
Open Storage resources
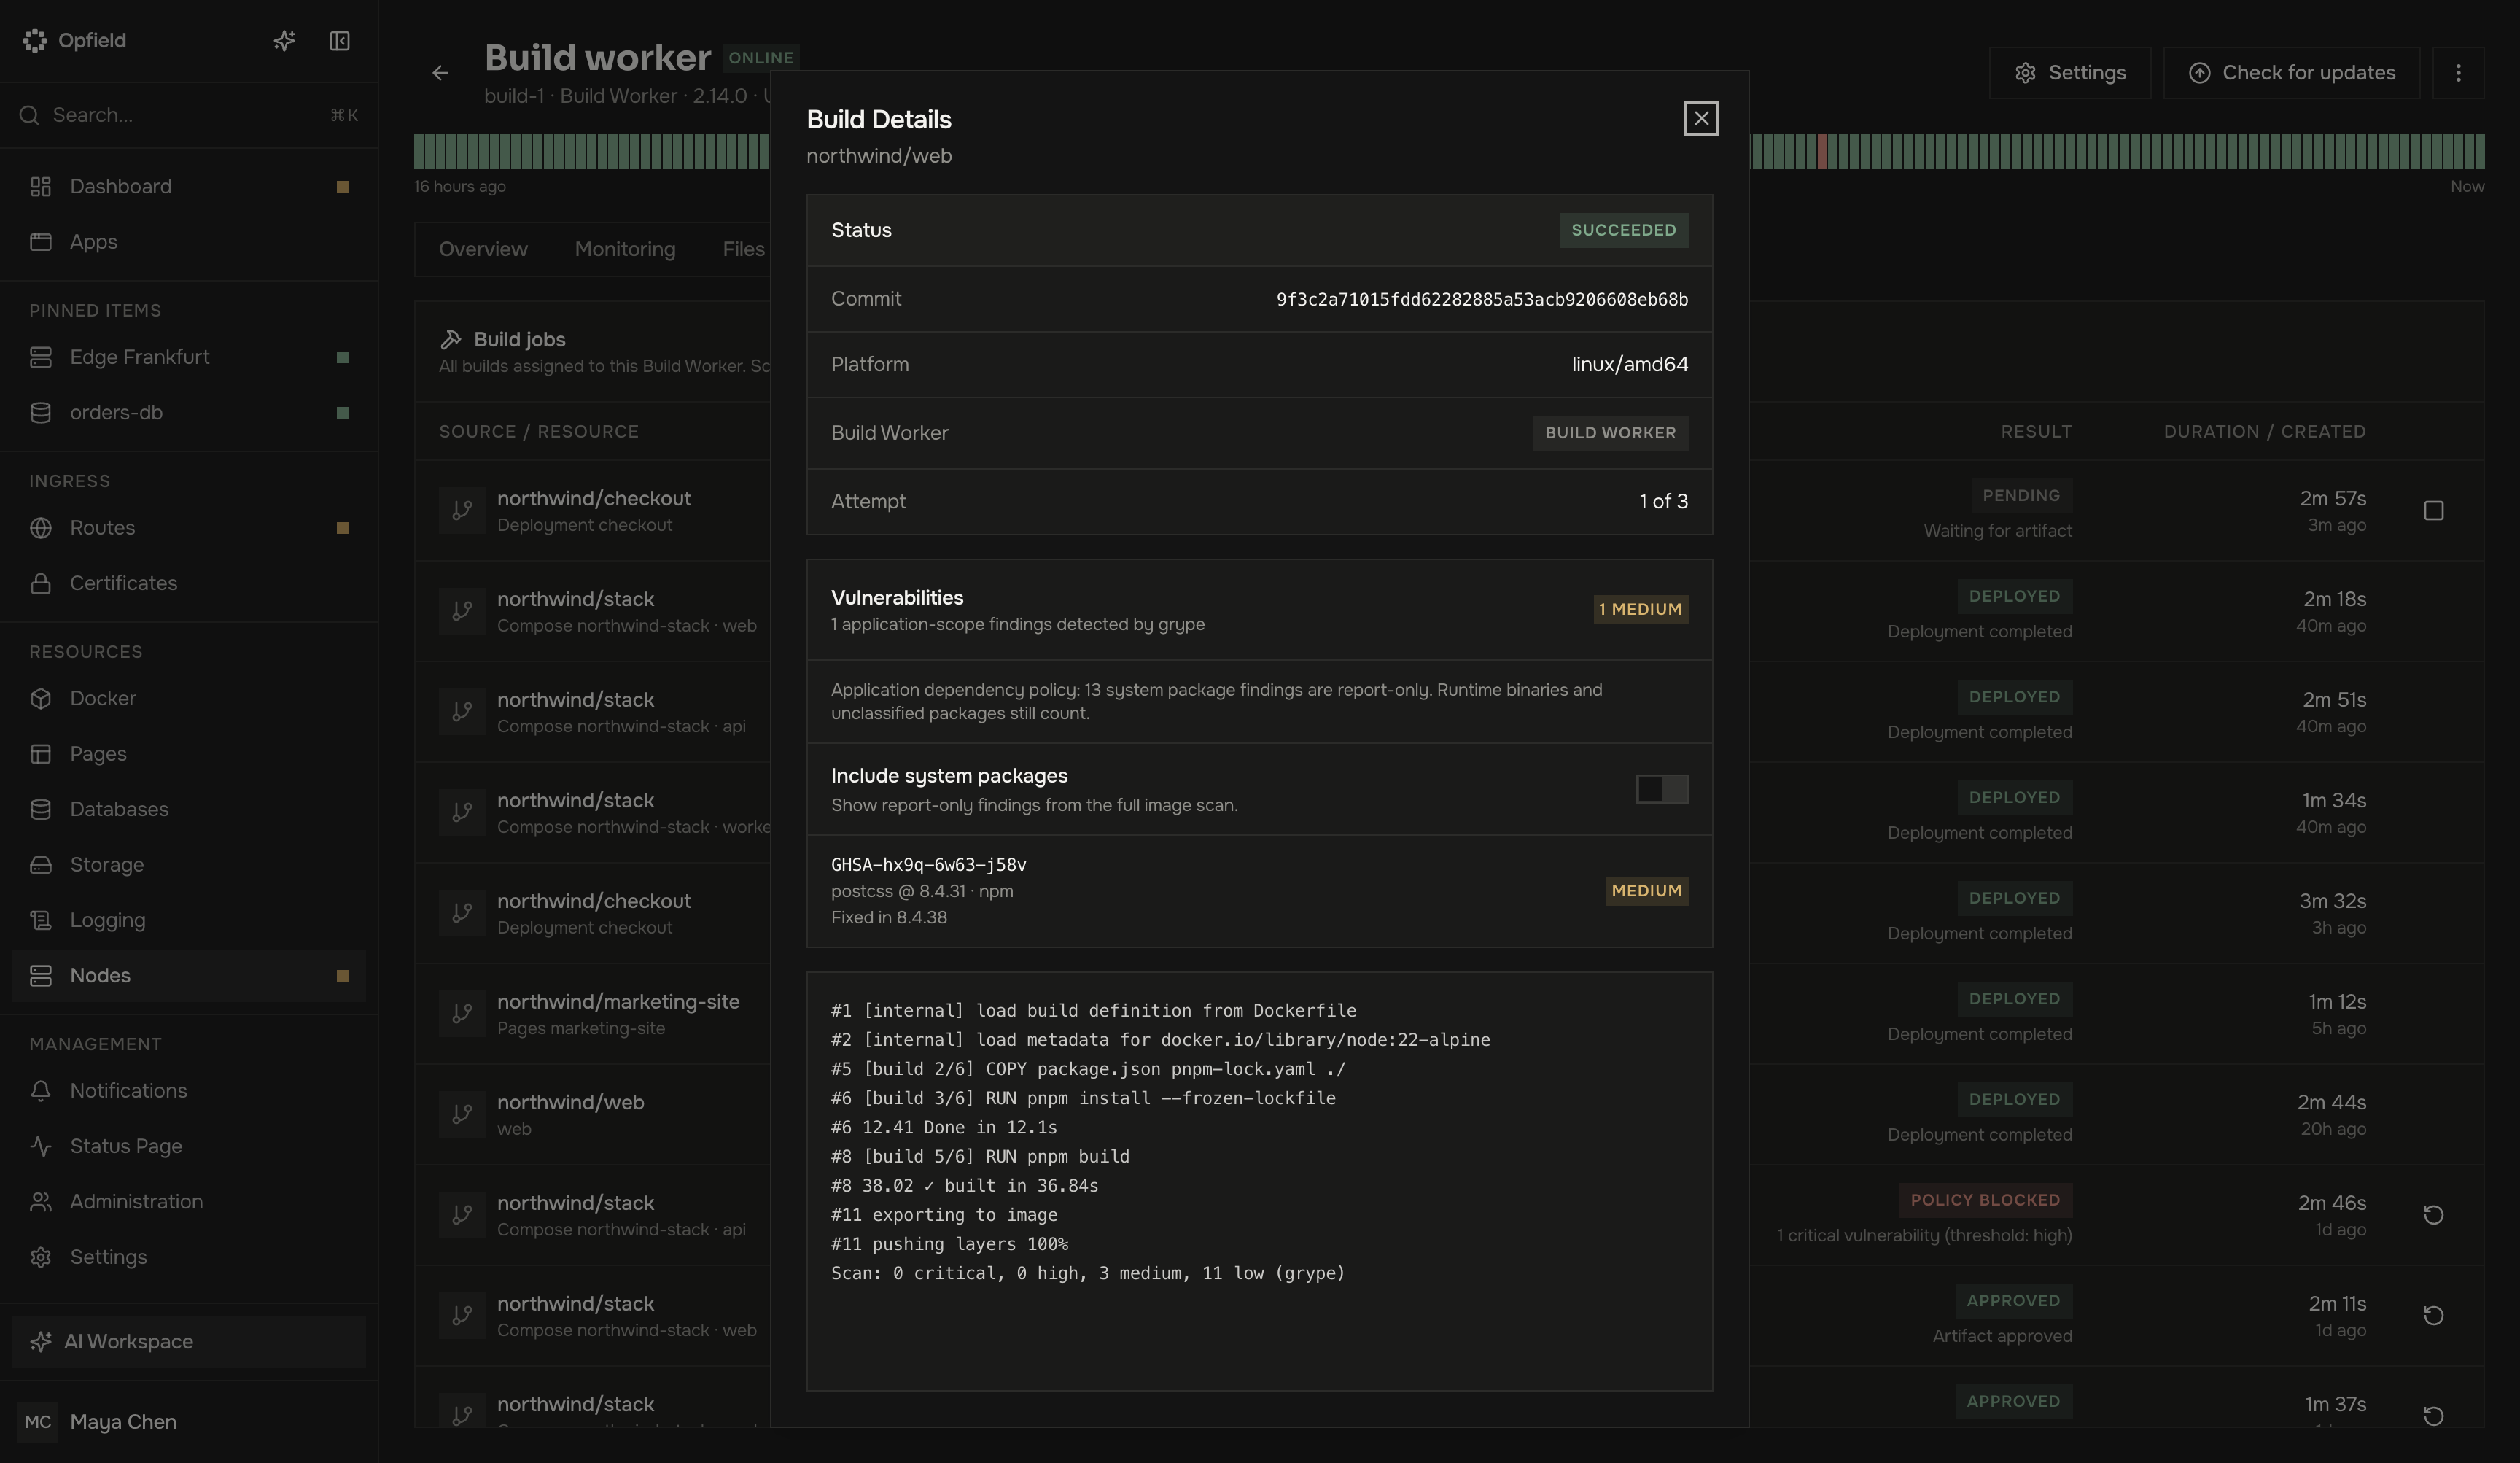pyautogui.click(x=189, y=864)
